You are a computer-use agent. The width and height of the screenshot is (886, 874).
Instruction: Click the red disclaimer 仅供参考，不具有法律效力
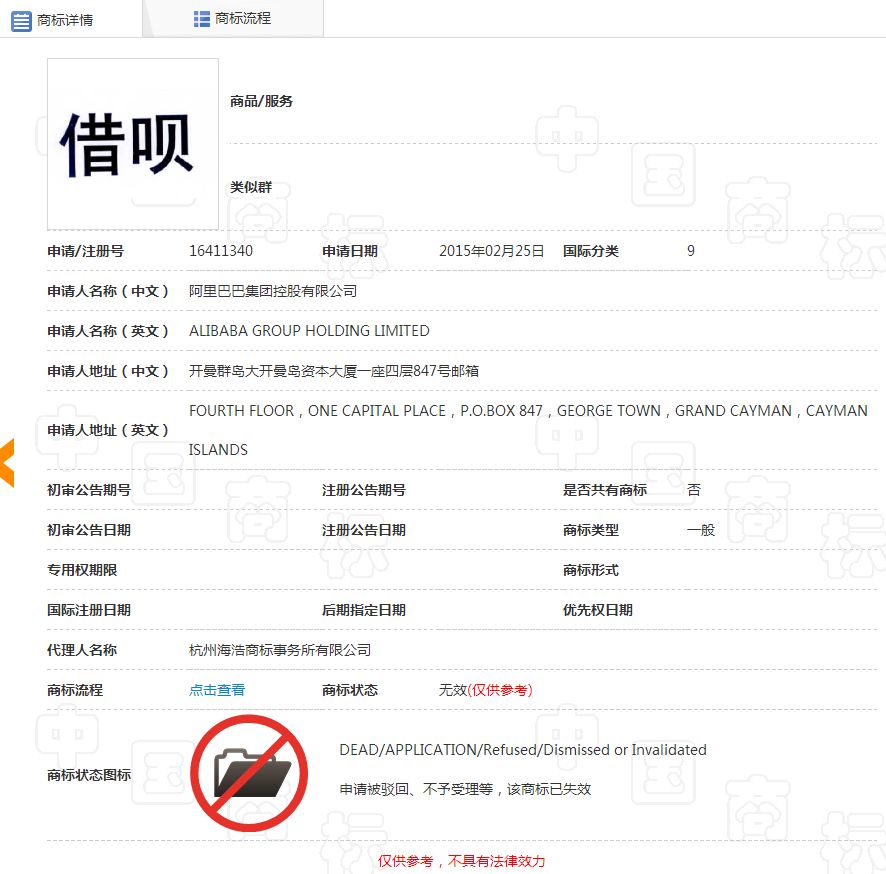[x=461, y=861]
